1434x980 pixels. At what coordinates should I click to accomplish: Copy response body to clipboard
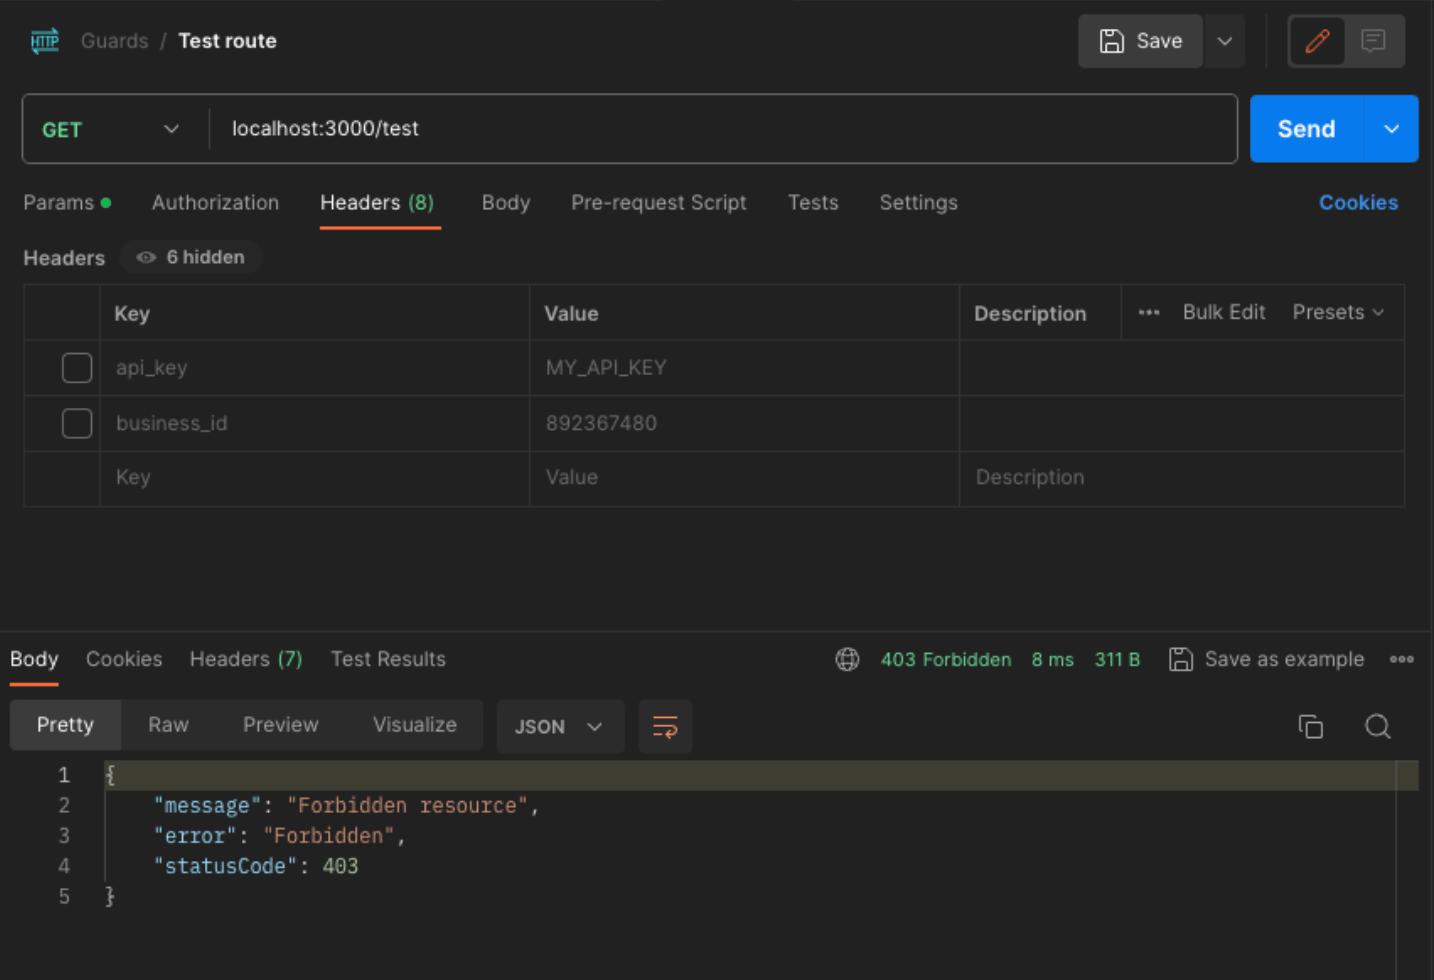coord(1310,726)
